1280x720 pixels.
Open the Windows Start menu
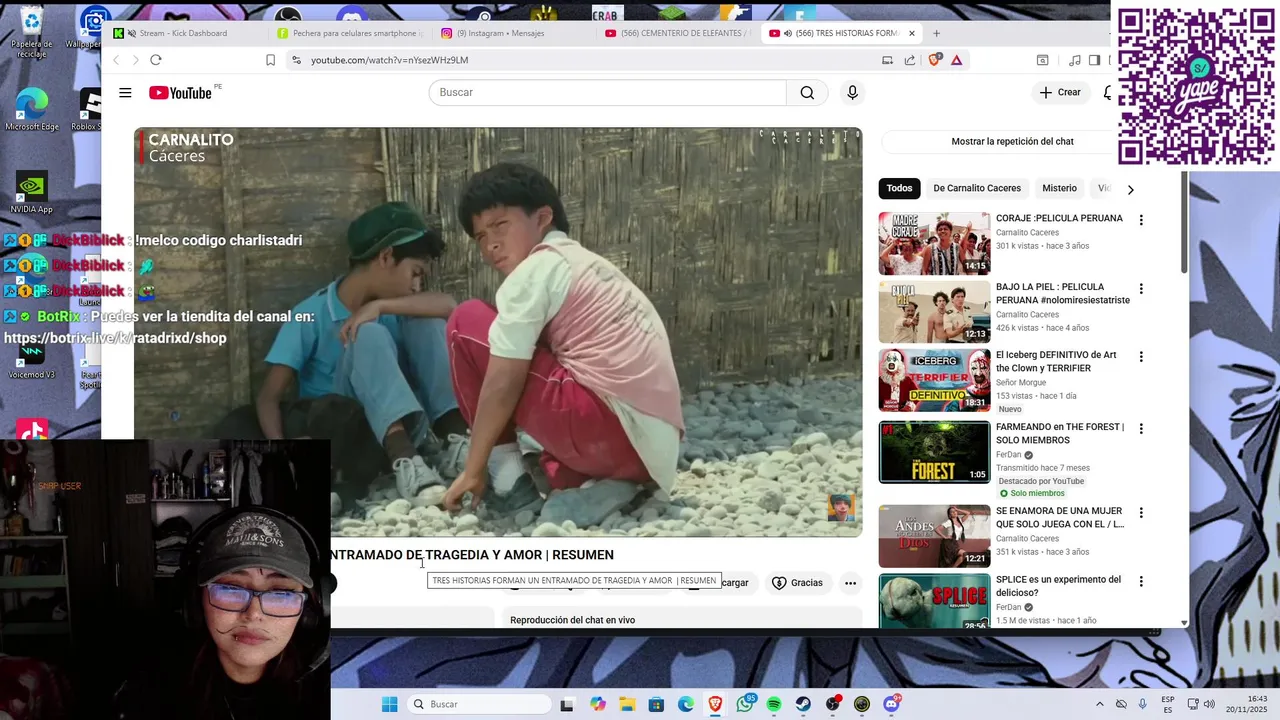click(x=389, y=704)
